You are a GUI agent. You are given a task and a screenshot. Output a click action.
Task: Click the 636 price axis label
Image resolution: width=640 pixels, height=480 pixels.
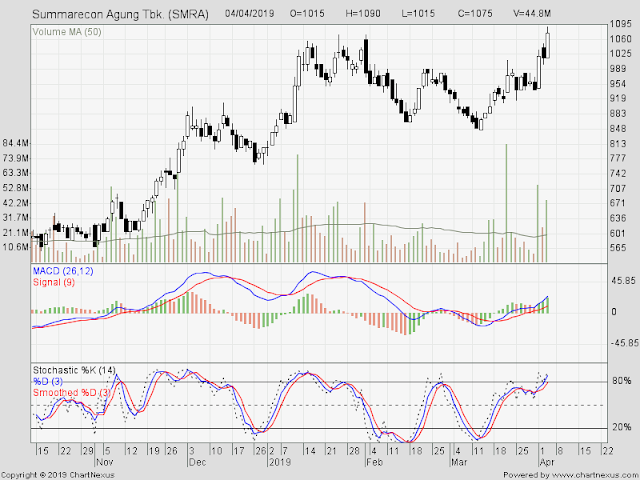click(618, 218)
